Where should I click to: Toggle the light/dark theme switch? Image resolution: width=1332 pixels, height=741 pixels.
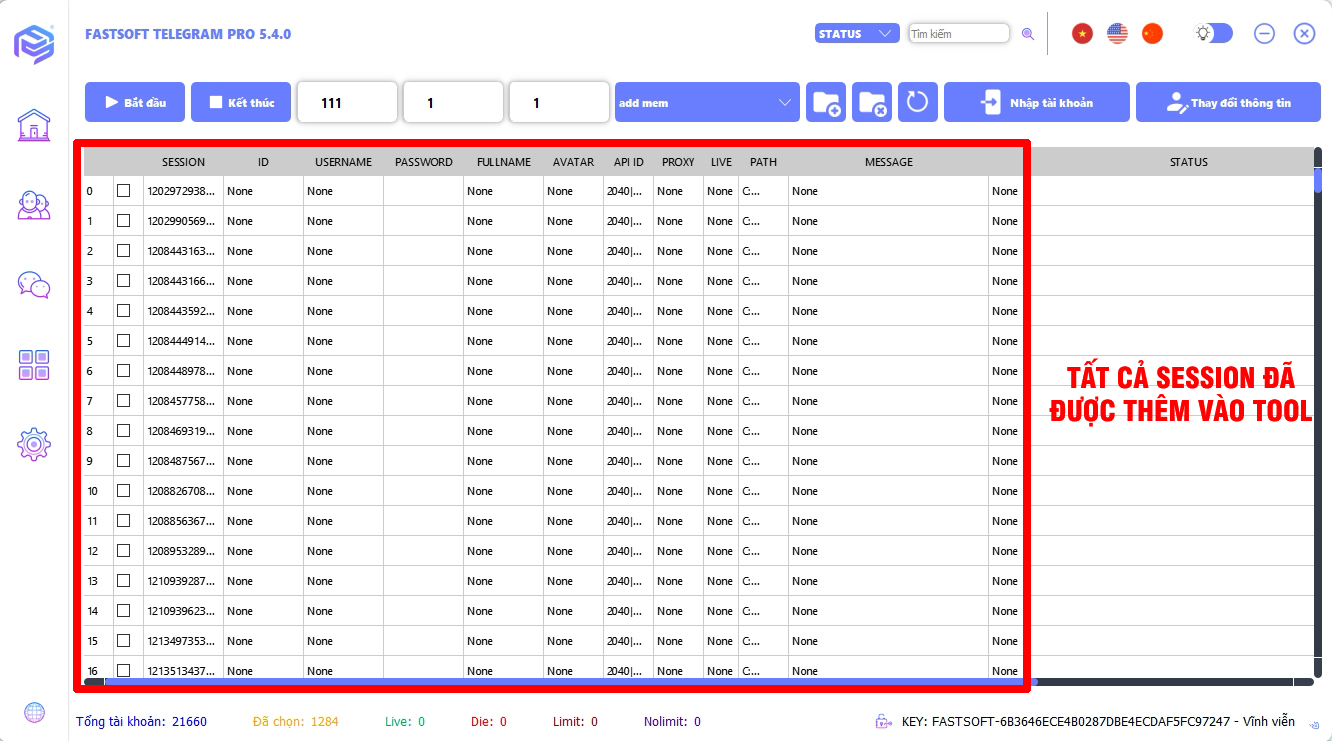1214,34
